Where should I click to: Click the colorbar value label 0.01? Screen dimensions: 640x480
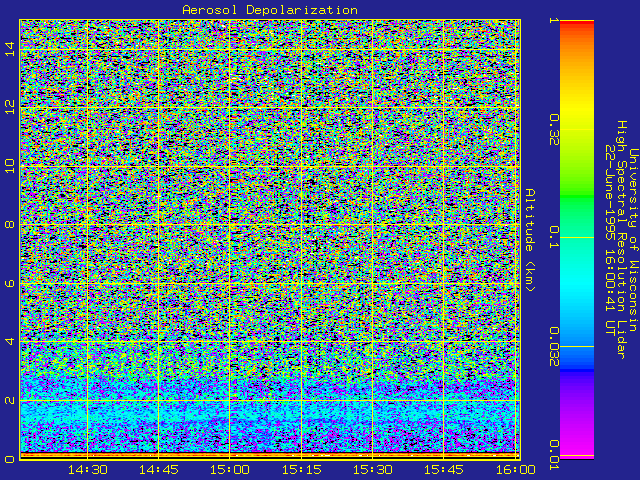point(553,455)
